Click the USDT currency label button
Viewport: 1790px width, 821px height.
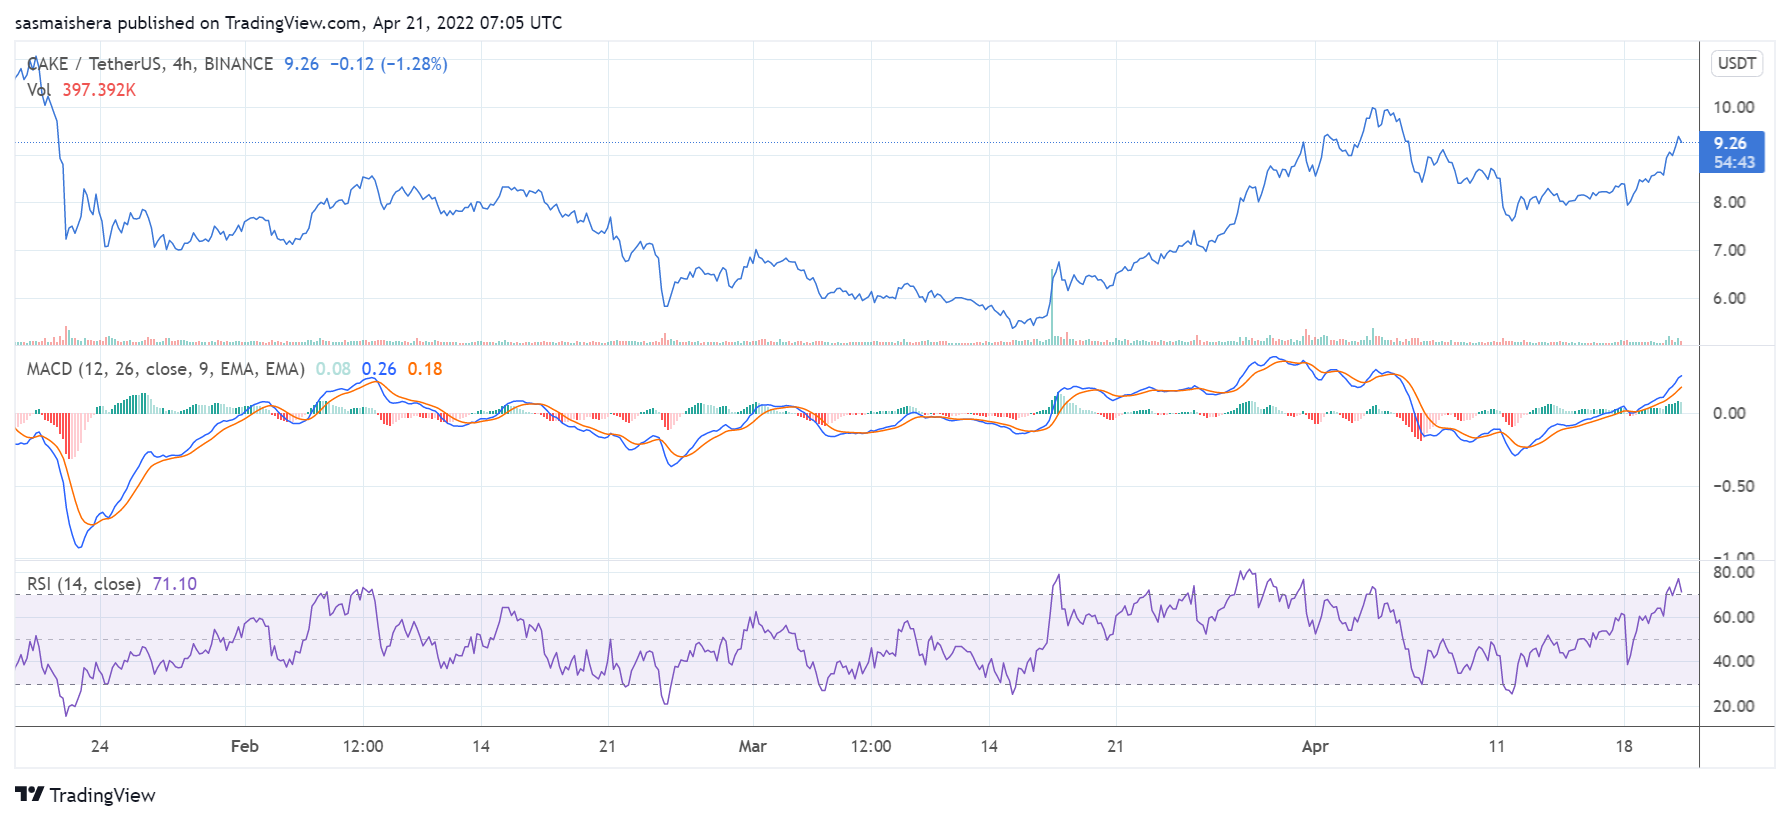1737,63
